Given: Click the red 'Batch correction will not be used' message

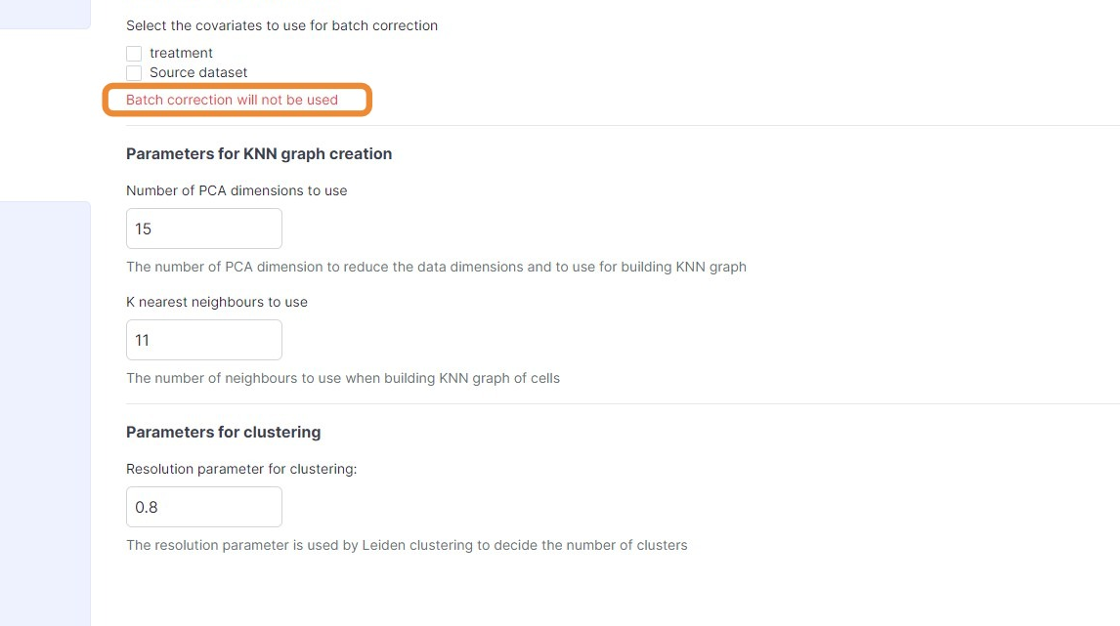Looking at the screenshot, I should click(232, 100).
